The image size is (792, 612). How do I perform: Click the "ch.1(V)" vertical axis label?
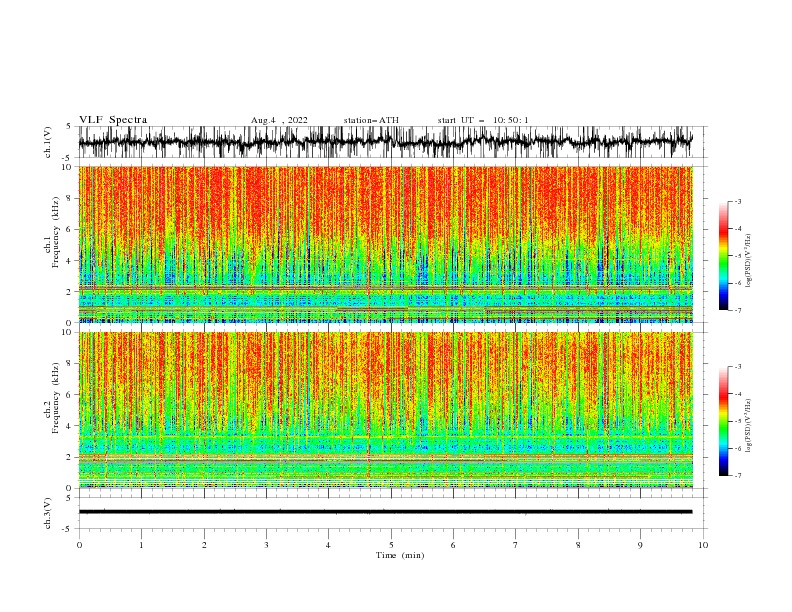48,142
